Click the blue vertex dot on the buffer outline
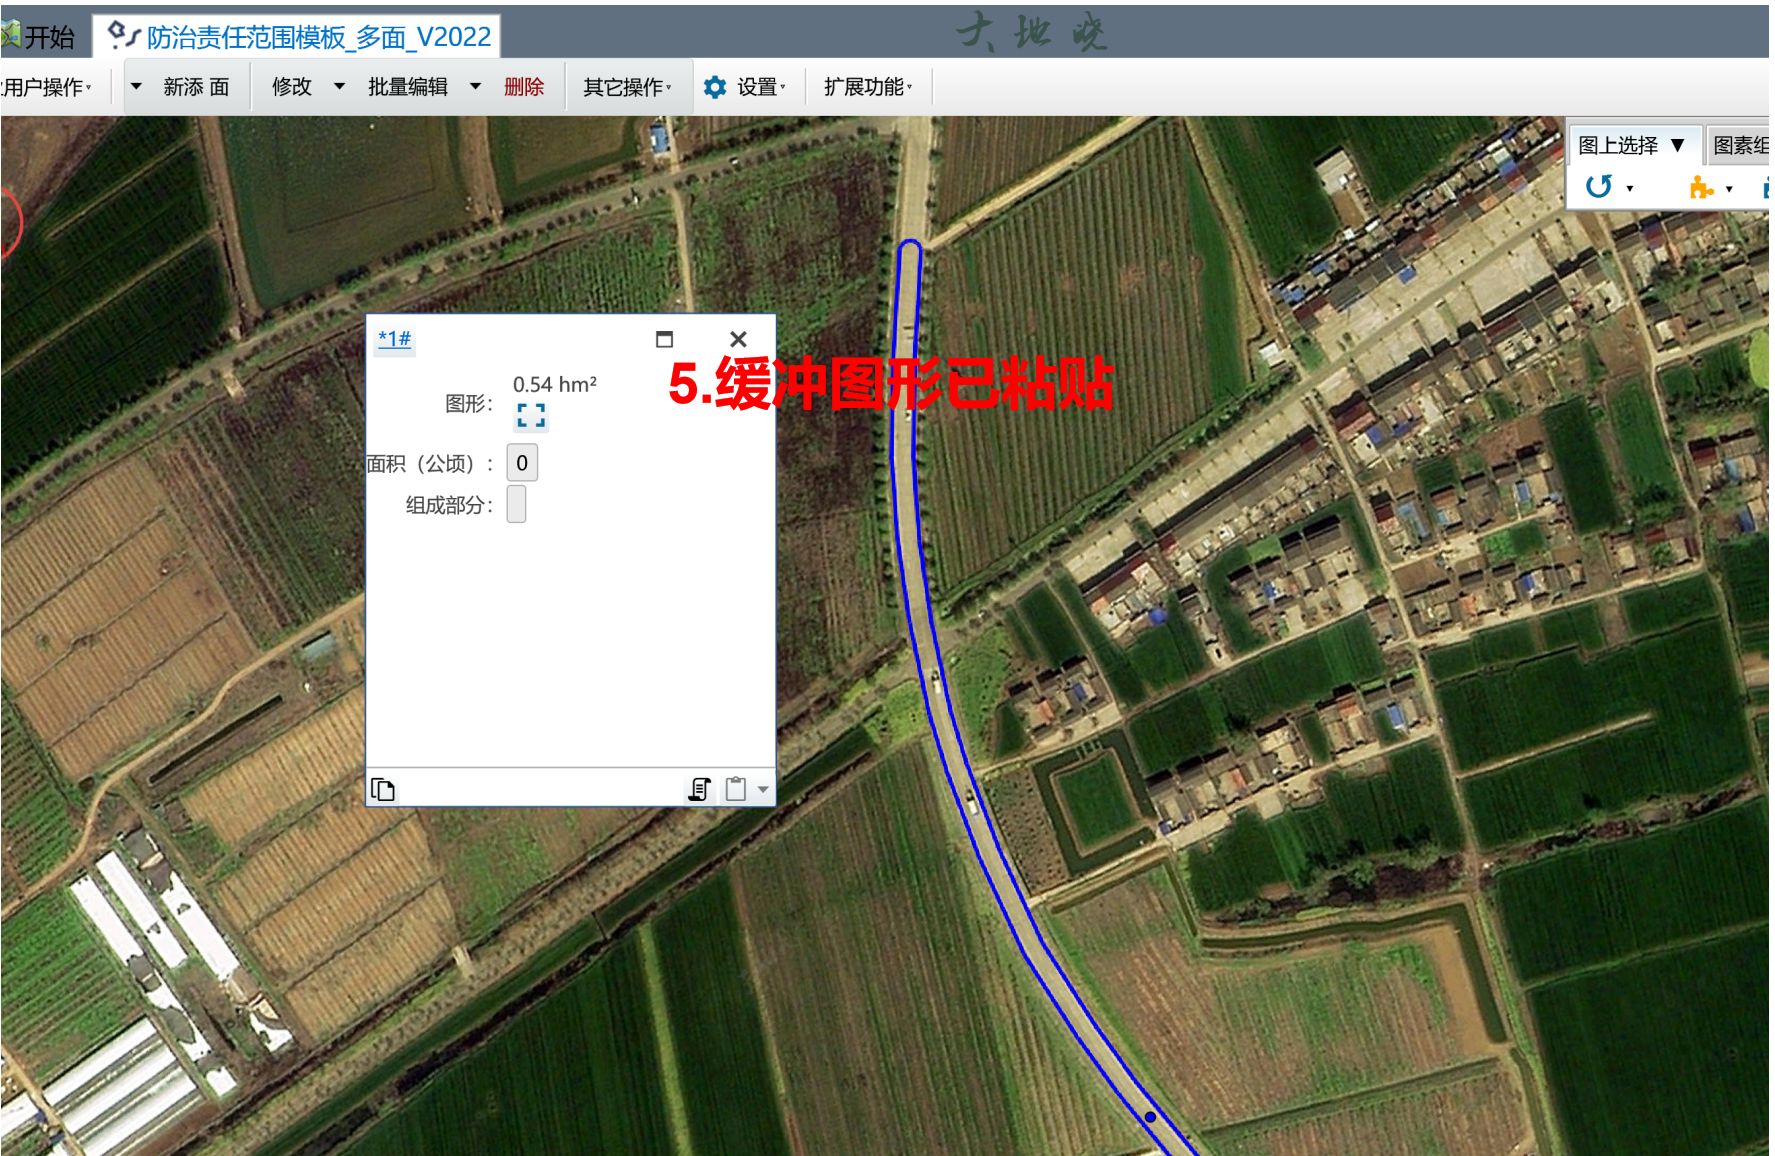The height and width of the screenshot is (1156, 1775). 1150,1117
